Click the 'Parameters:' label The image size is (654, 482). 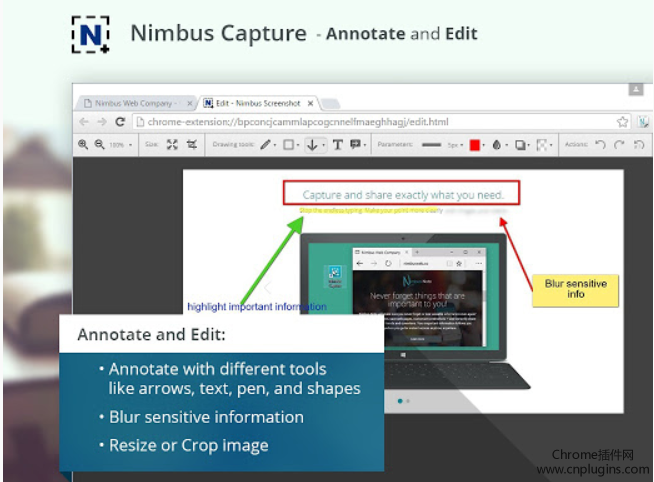coord(395,144)
